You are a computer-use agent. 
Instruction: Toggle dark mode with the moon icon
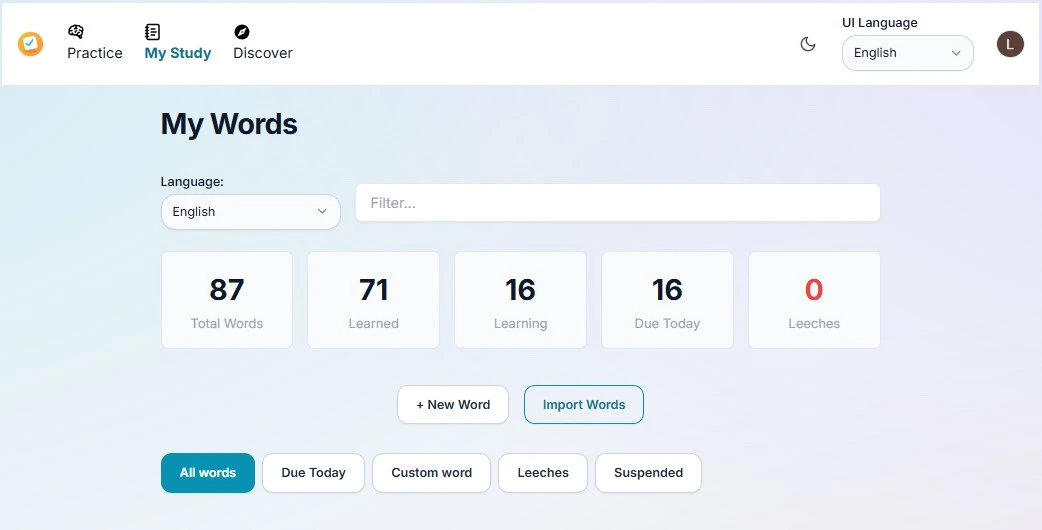pyautogui.click(x=807, y=44)
